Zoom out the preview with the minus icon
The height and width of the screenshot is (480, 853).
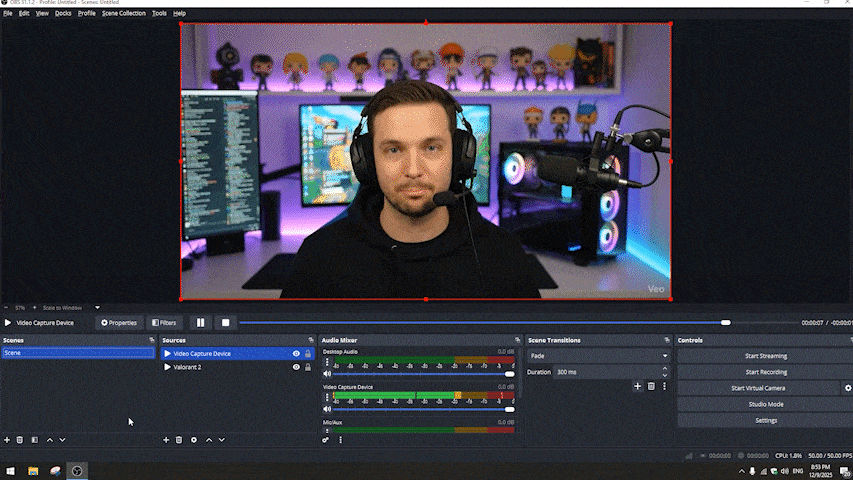pyautogui.click(x=6, y=307)
